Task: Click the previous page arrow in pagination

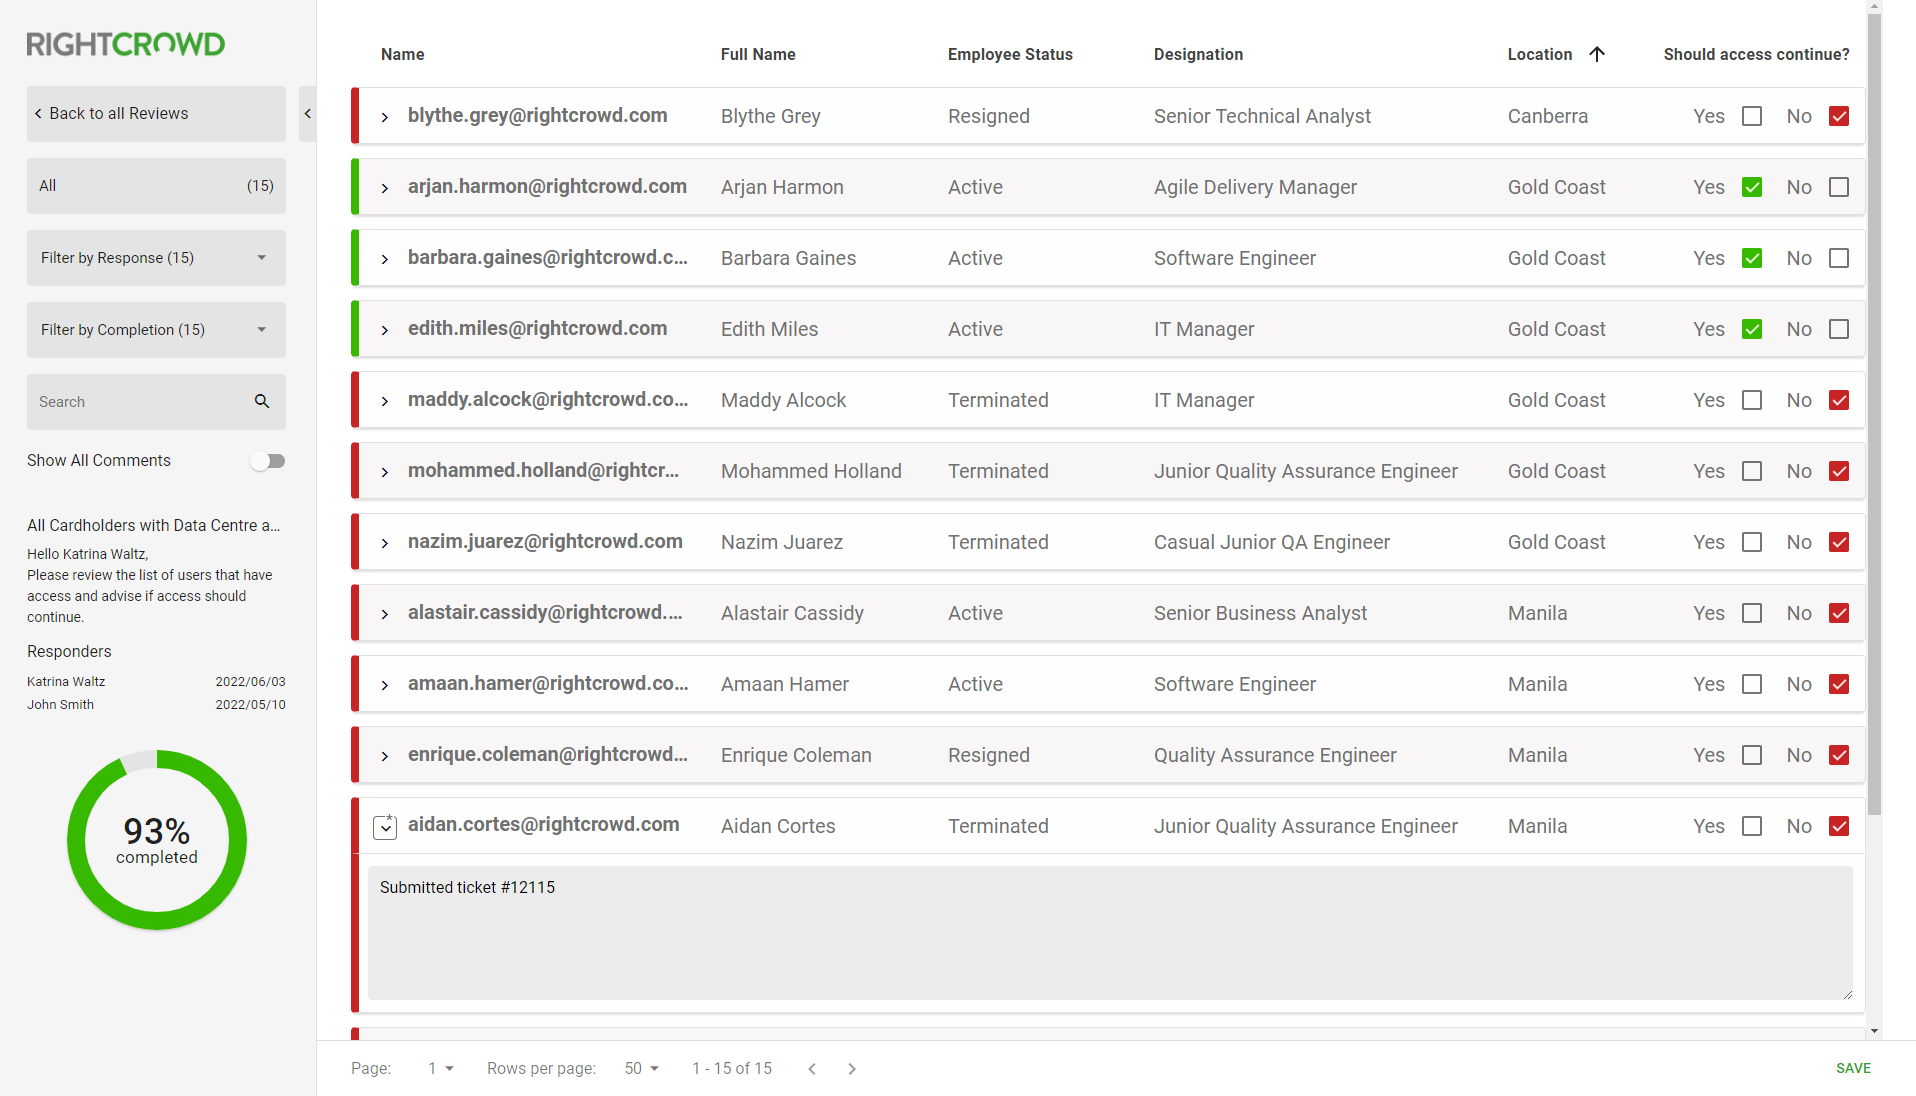Action: coord(812,1068)
